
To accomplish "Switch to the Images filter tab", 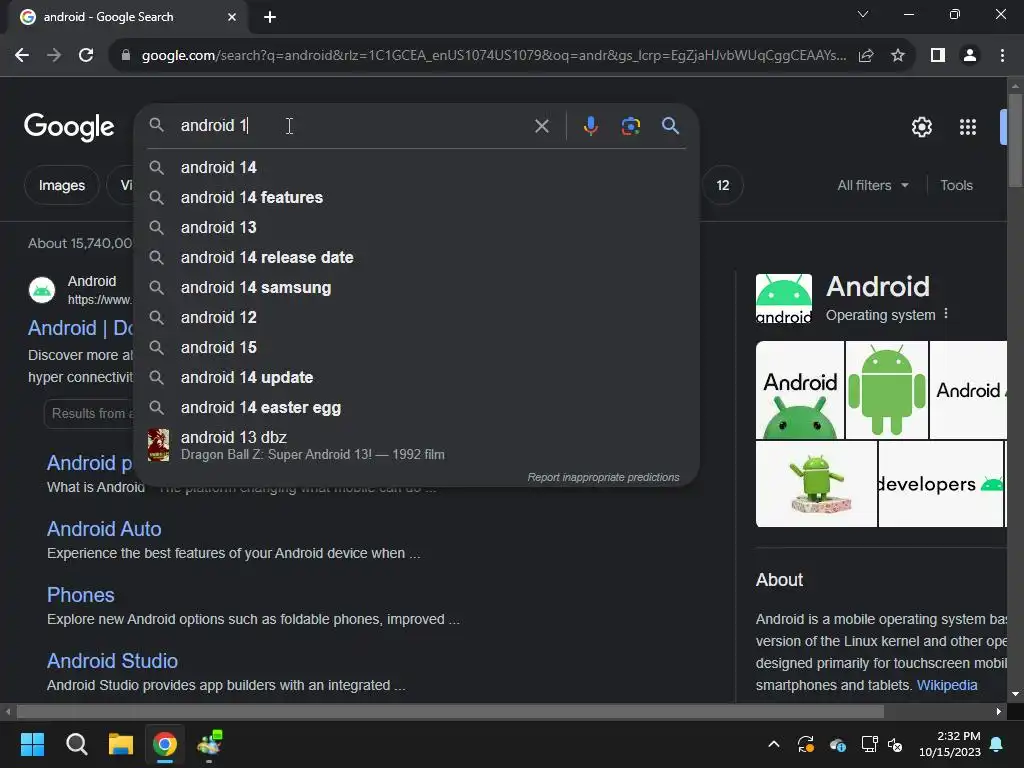I will coord(61,185).
